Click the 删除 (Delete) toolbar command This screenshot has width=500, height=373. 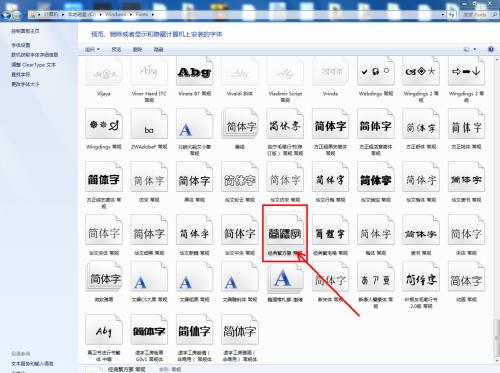tap(137, 49)
